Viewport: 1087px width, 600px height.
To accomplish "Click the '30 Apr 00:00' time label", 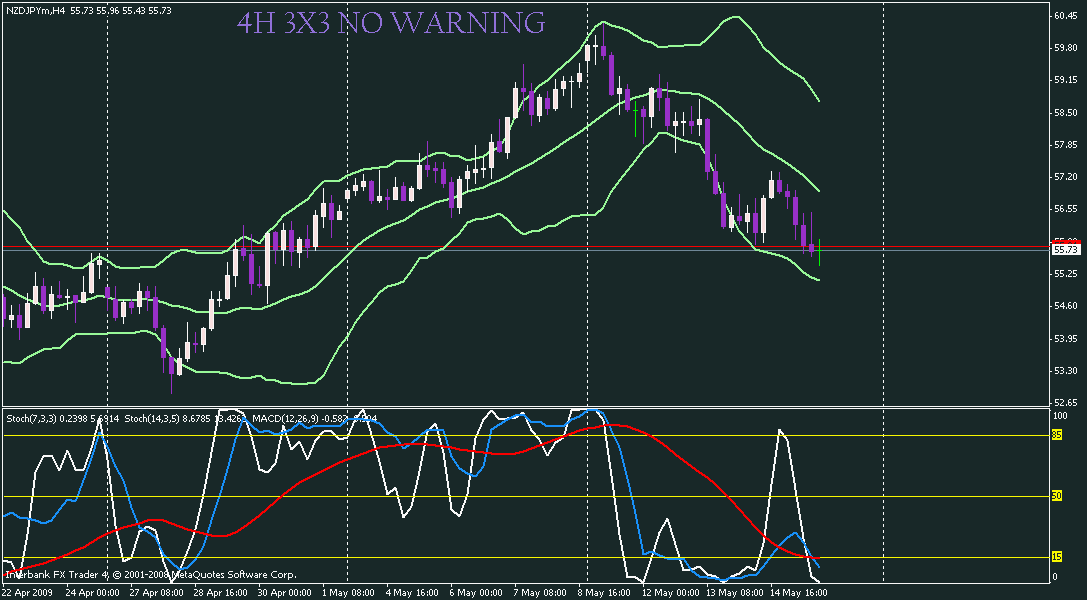I will tap(285, 593).
